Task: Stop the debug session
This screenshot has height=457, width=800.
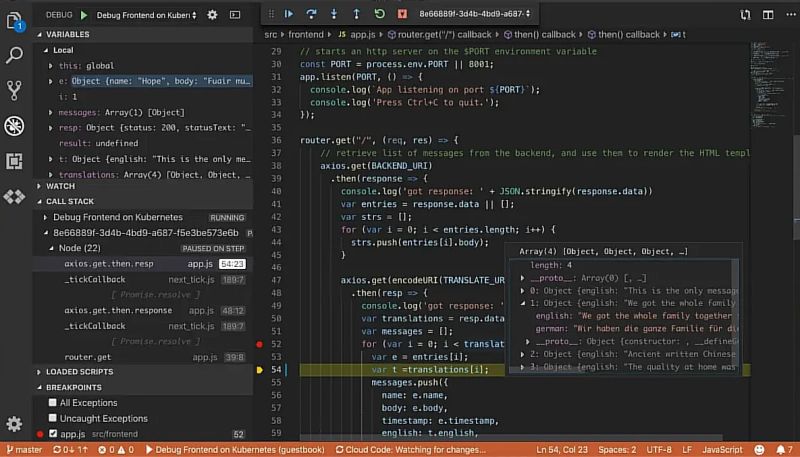Action: (x=402, y=14)
